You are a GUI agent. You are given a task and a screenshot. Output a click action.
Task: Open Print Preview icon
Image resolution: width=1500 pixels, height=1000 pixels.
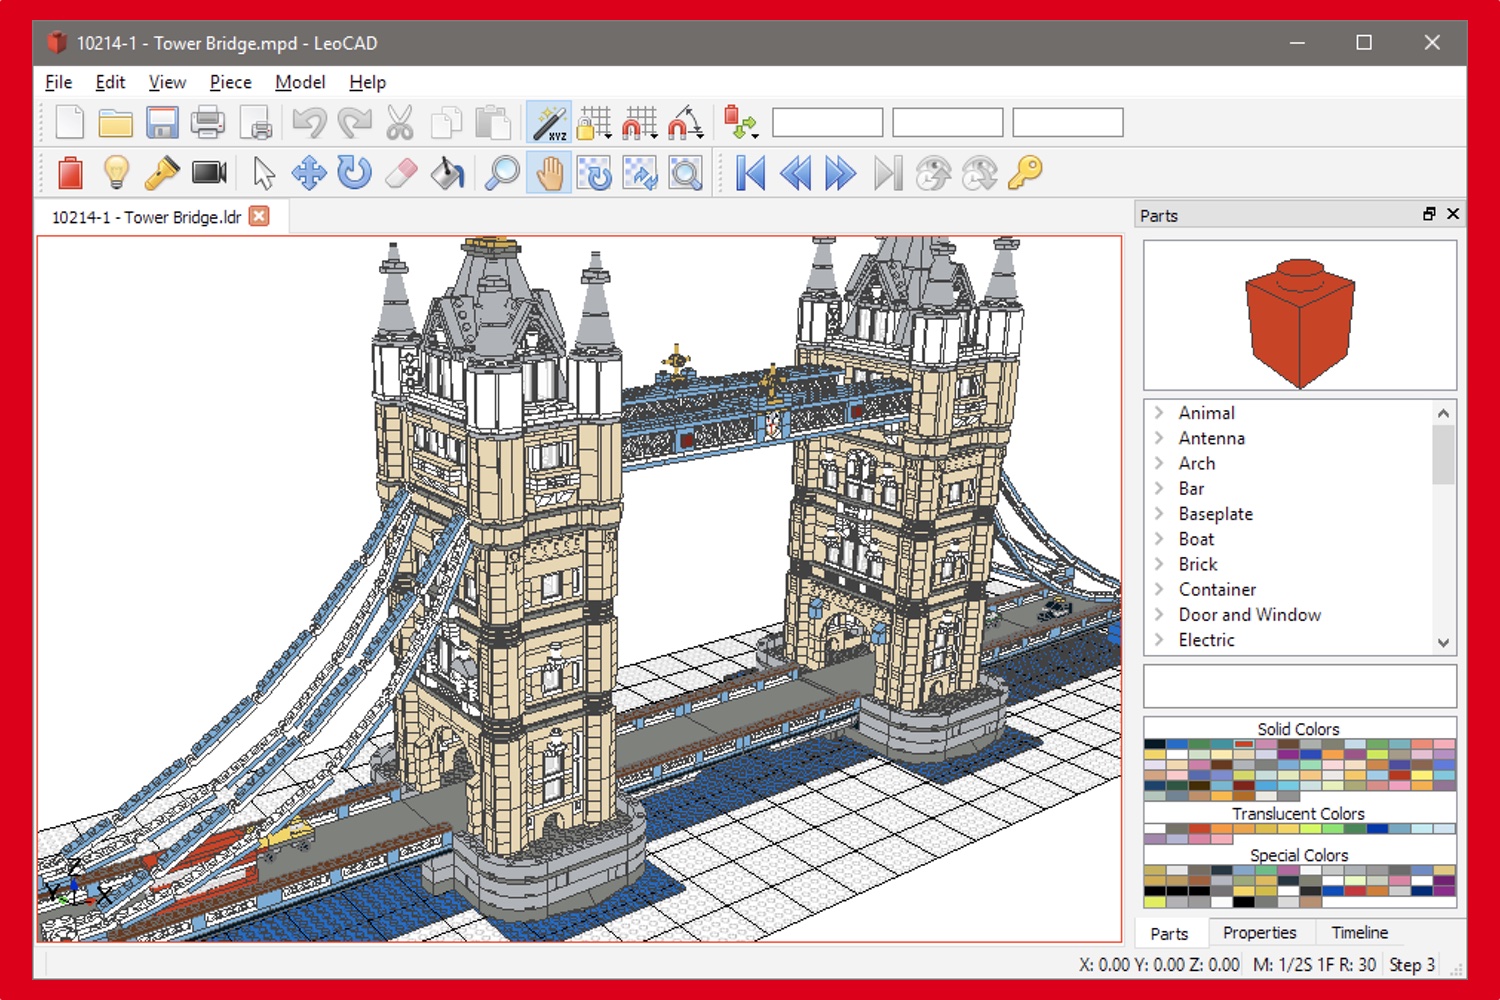point(255,123)
